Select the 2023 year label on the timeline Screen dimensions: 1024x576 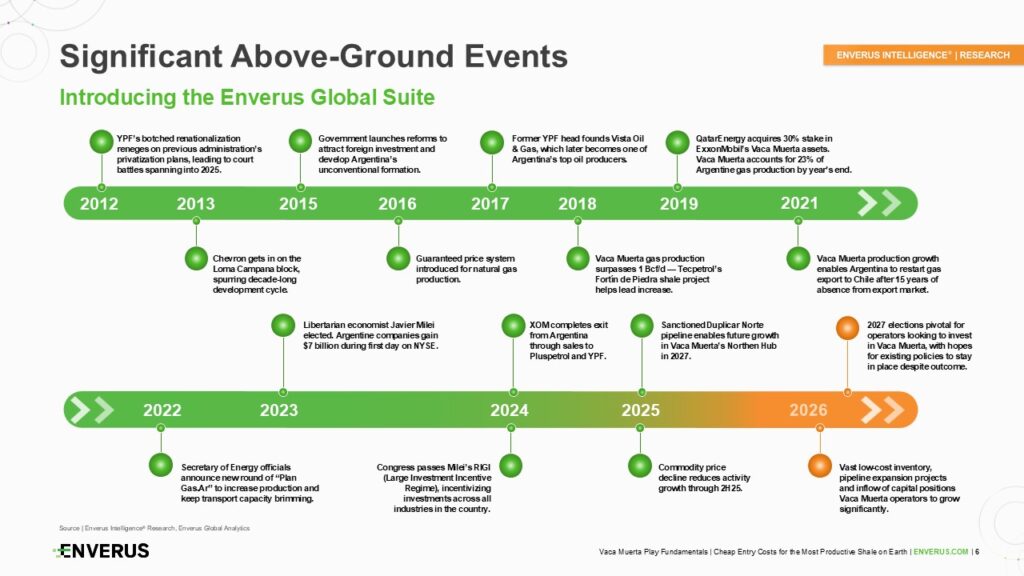[279, 410]
